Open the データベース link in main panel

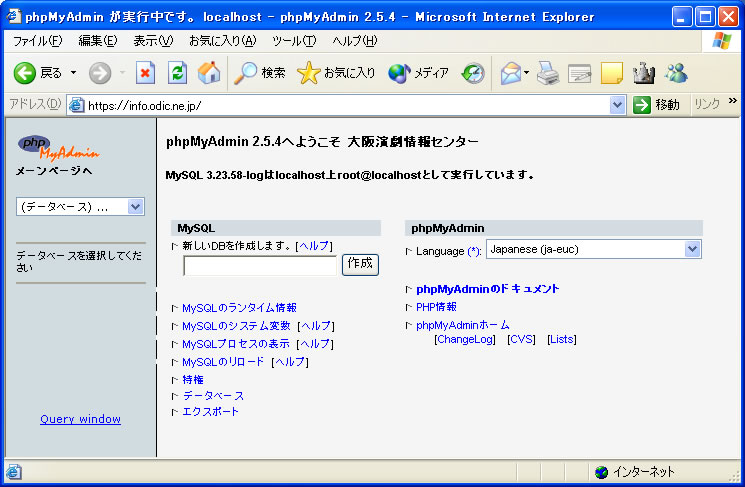click(x=213, y=396)
